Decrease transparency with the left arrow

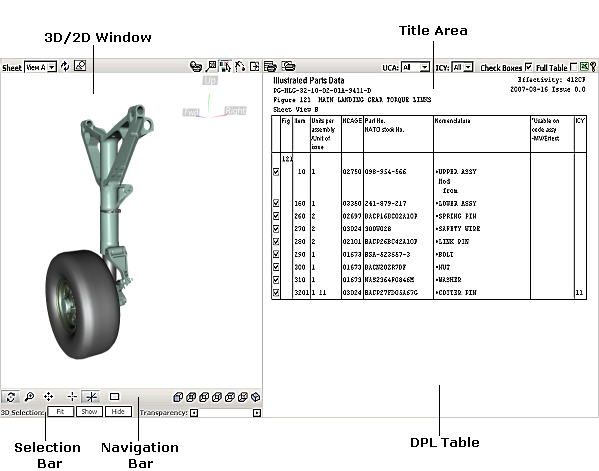(x=194, y=413)
